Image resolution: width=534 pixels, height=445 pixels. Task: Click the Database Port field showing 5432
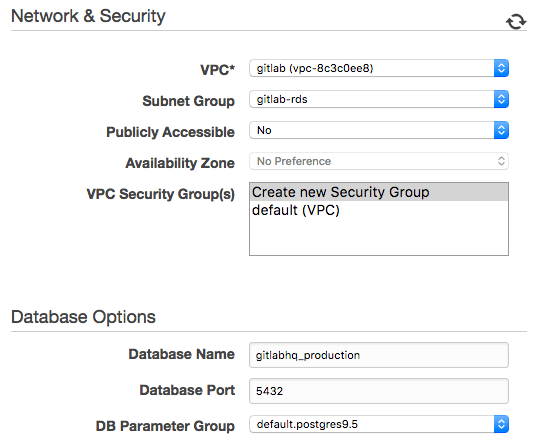point(379,391)
